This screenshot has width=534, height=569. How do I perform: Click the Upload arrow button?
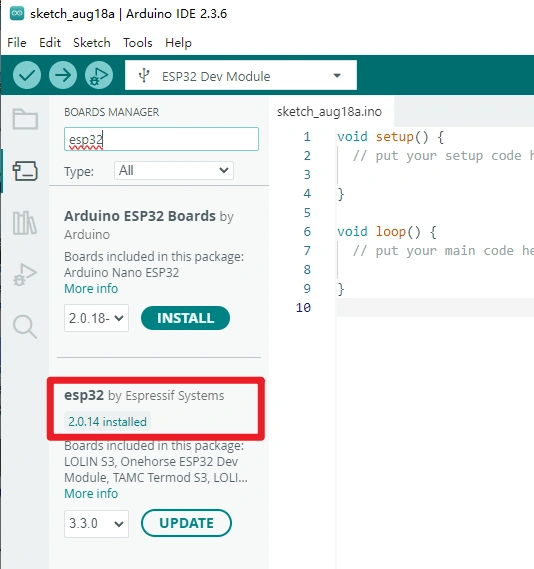pyautogui.click(x=63, y=75)
